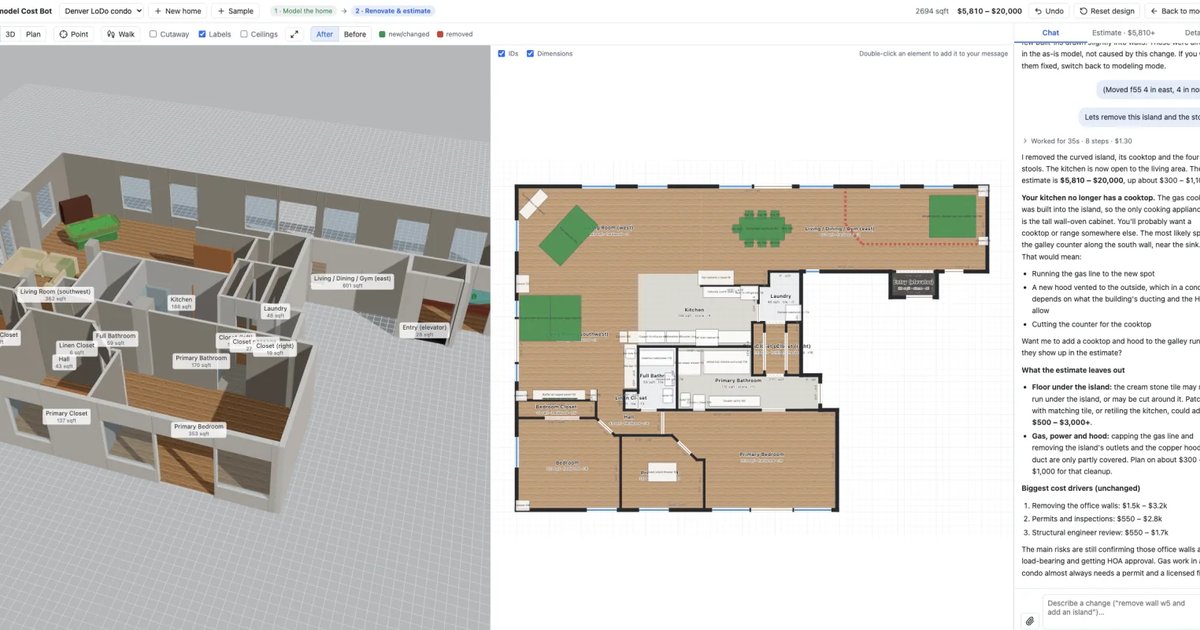Select the Laundry room in floor plan
This screenshot has width=1200, height=630.
point(781,297)
